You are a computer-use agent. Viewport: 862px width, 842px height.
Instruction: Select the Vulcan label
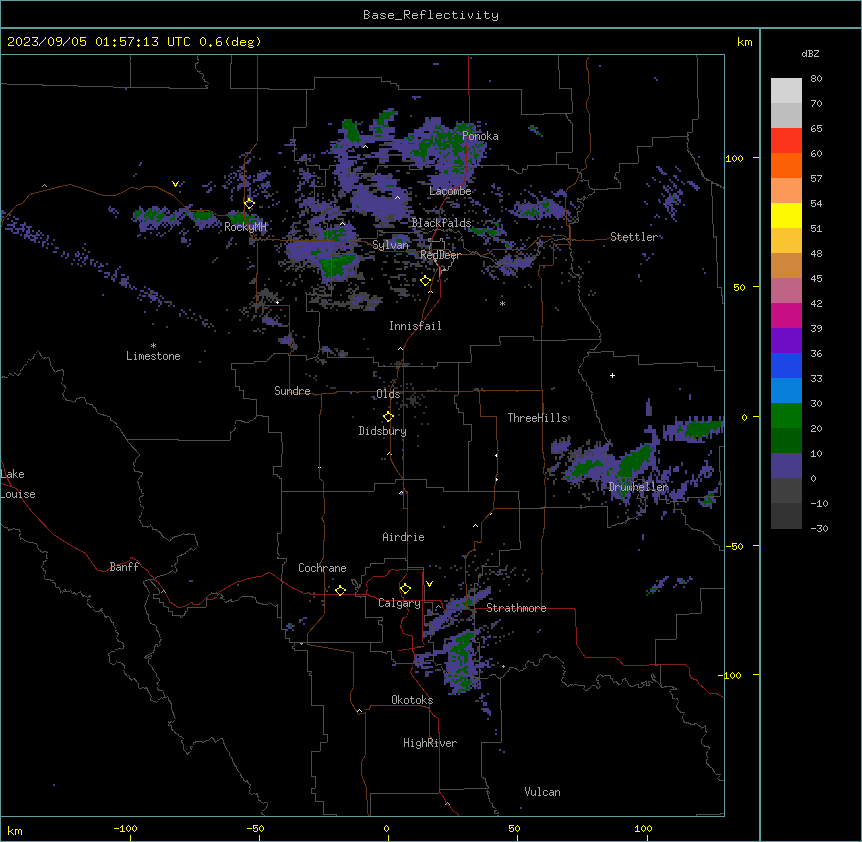click(x=542, y=792)
